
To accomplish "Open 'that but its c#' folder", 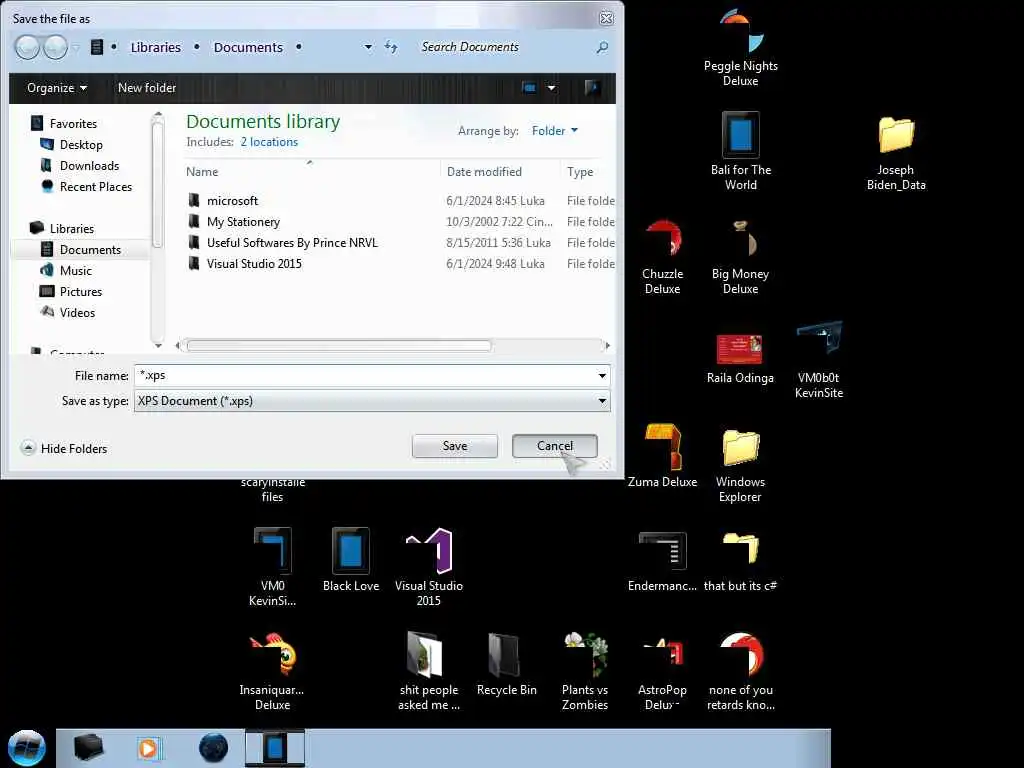I will pos(740,562).
